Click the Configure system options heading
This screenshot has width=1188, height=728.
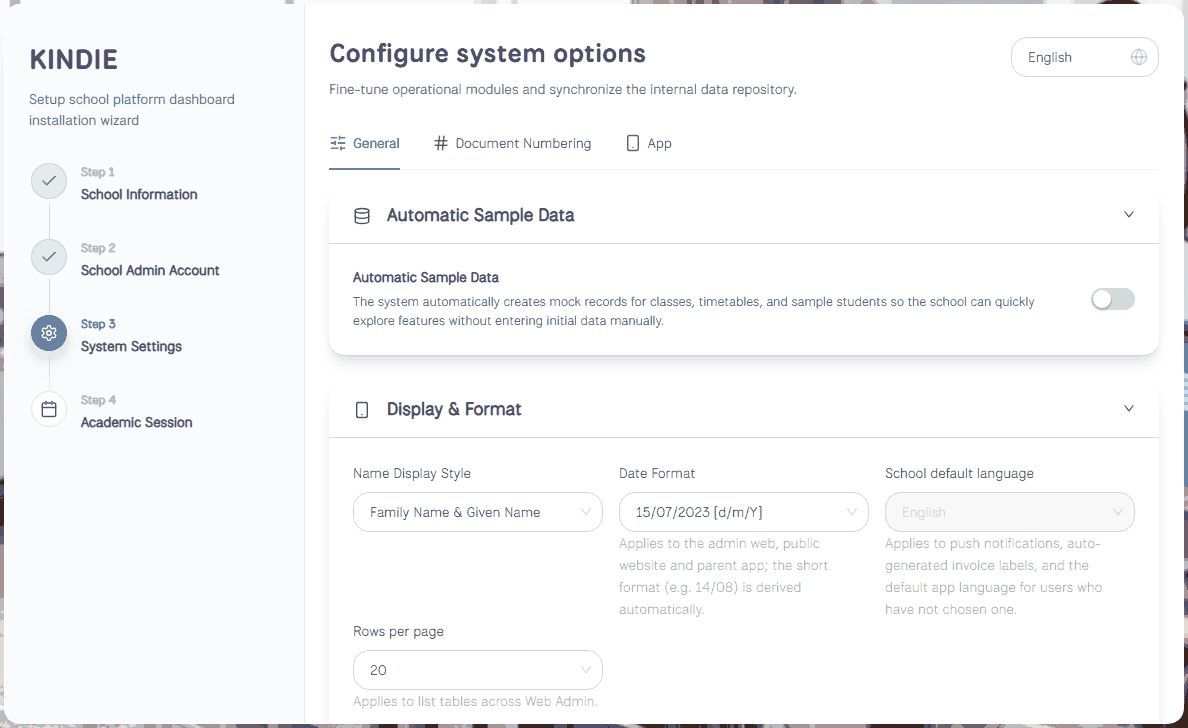pos(487,54)
